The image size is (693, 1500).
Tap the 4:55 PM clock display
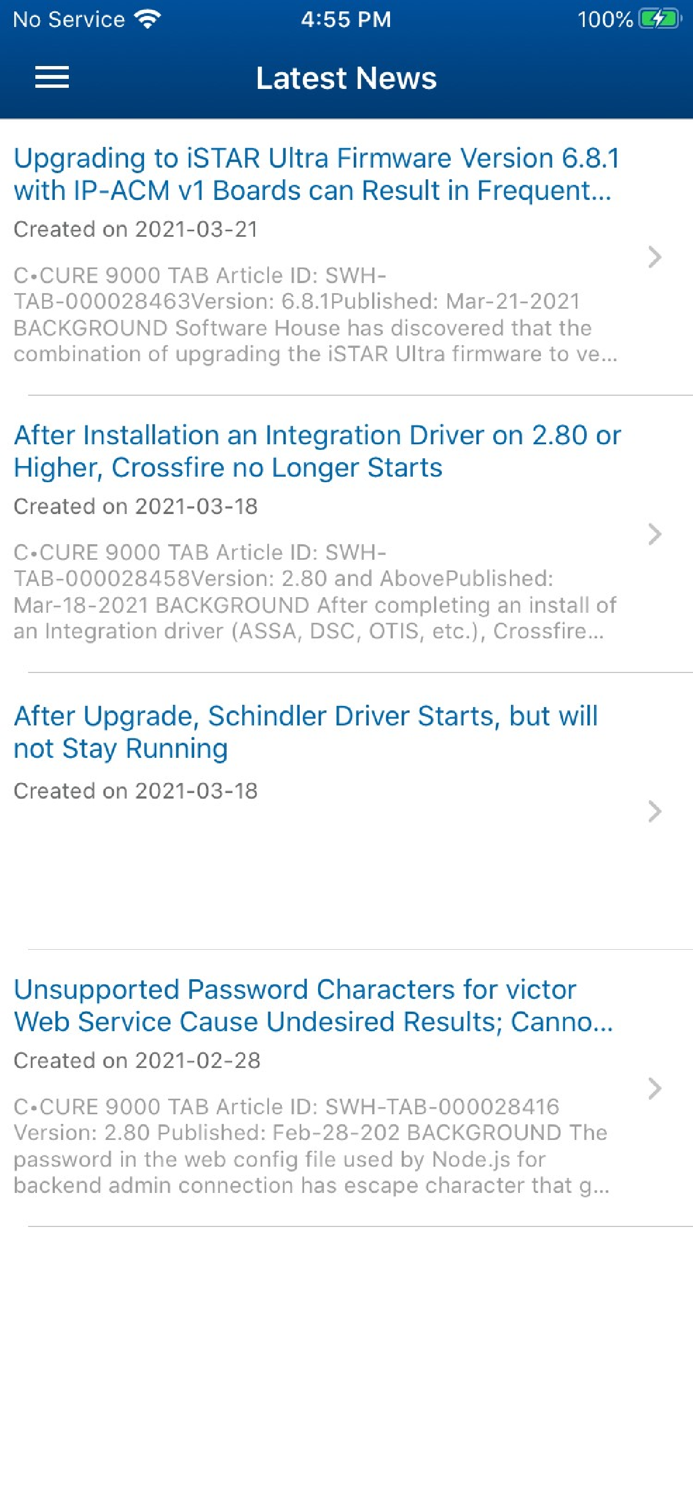click(x=346, y=19)
